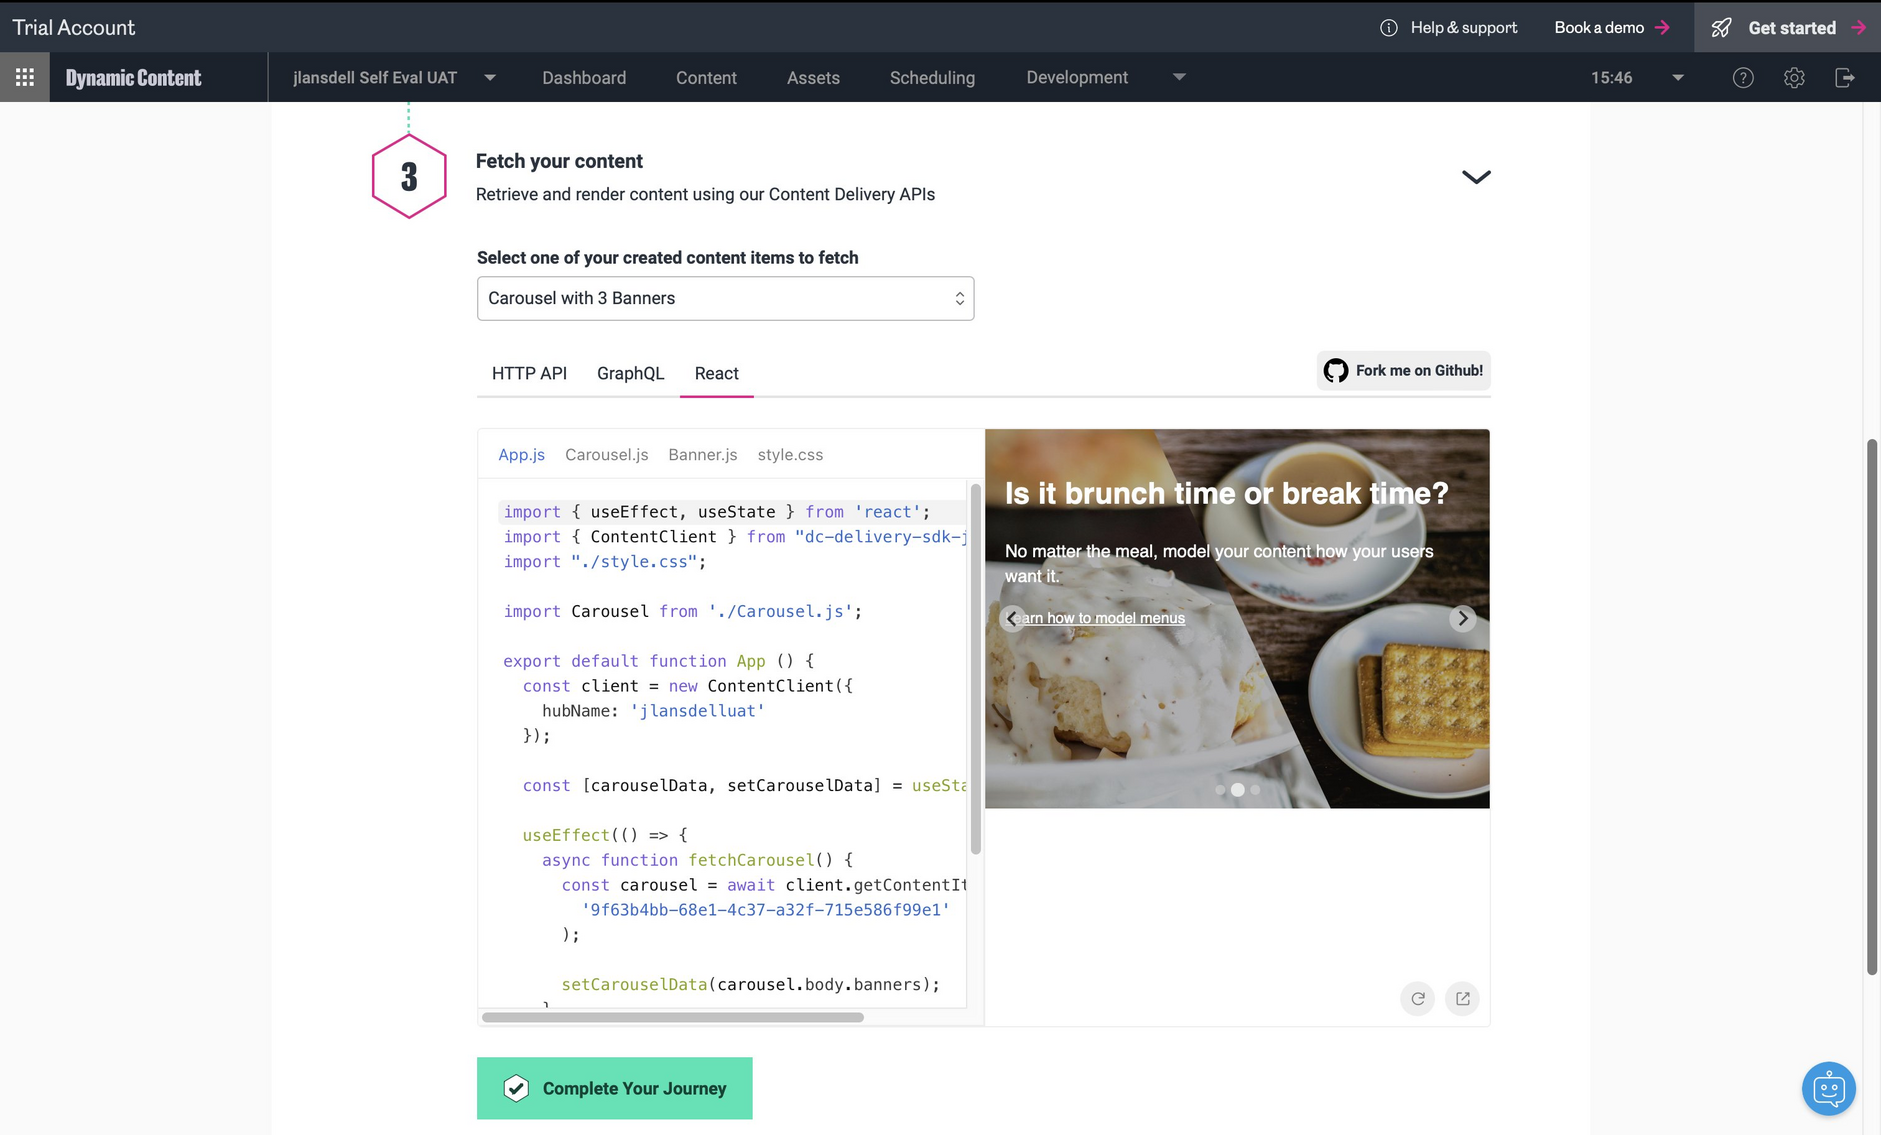The width and height of the screenshot is (1881, 1135).
Task: Open the Assets menu
Action: pyautogui.click(x=813, y=78)
